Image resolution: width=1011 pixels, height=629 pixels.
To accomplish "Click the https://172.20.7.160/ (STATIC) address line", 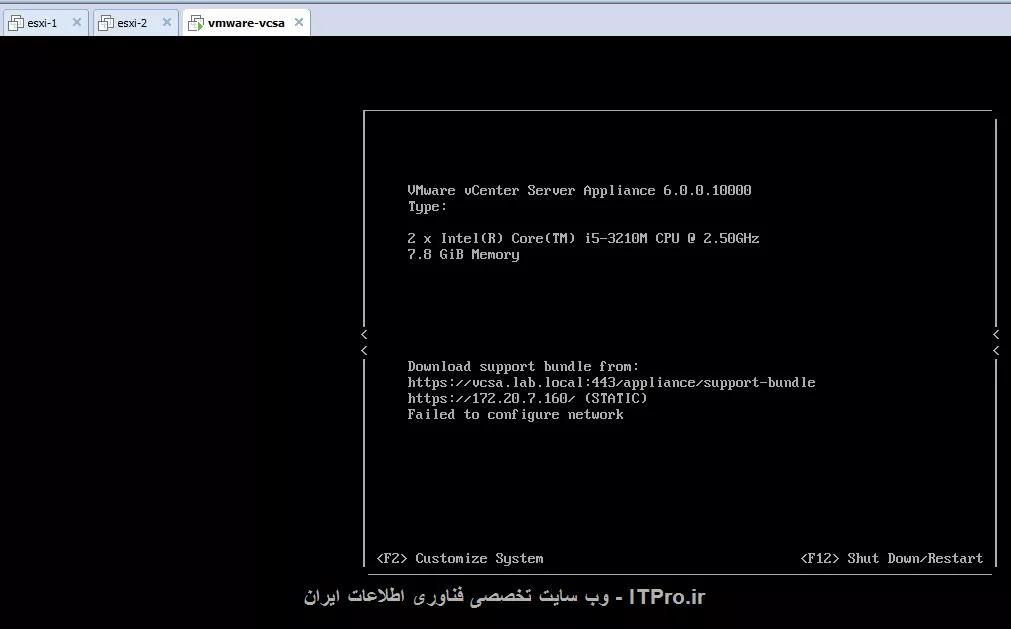I will coord(527,398).
